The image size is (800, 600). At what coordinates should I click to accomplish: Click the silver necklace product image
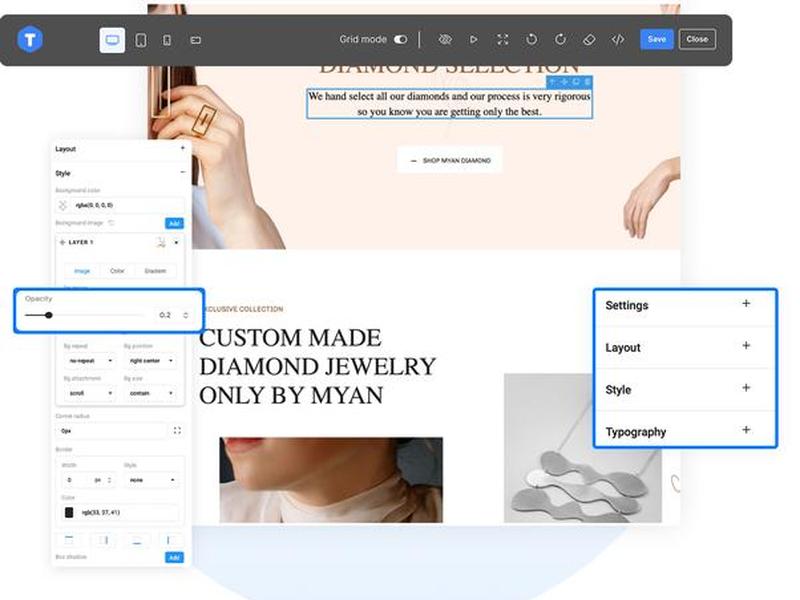[x=583, y=448]
